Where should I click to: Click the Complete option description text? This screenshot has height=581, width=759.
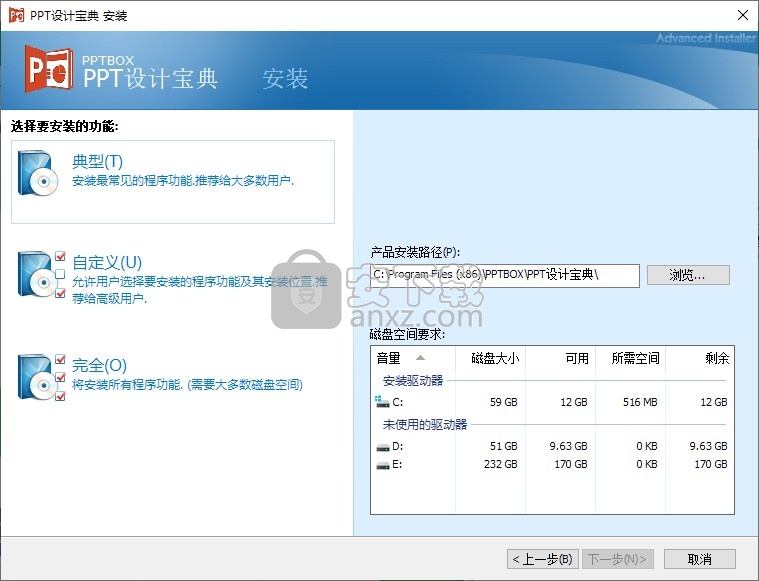tap(187, 385)
